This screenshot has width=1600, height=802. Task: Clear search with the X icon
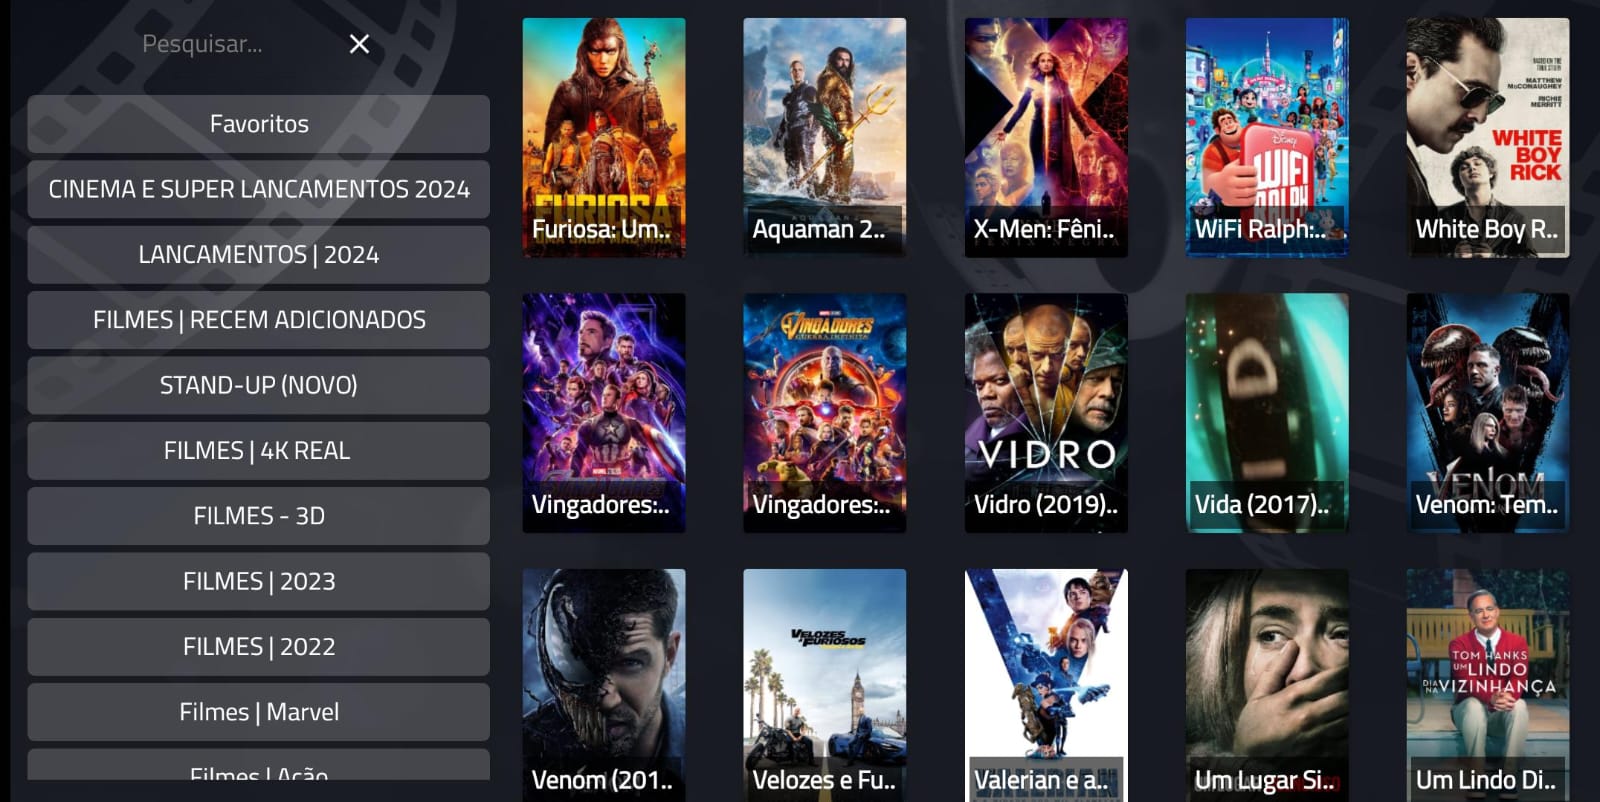pyautogui.click(x=359, y=44)
